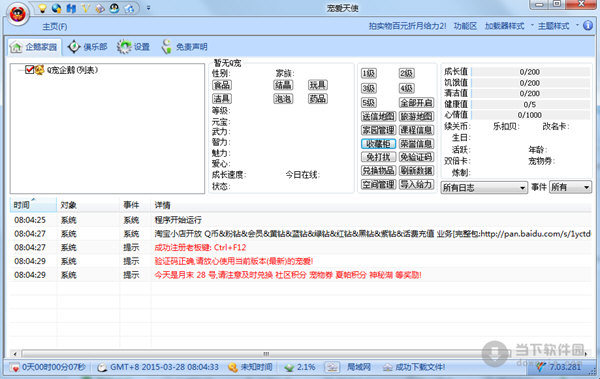Click the 洁具 button
The height and width of the screenshot is (379, 600).
point(222,99)
